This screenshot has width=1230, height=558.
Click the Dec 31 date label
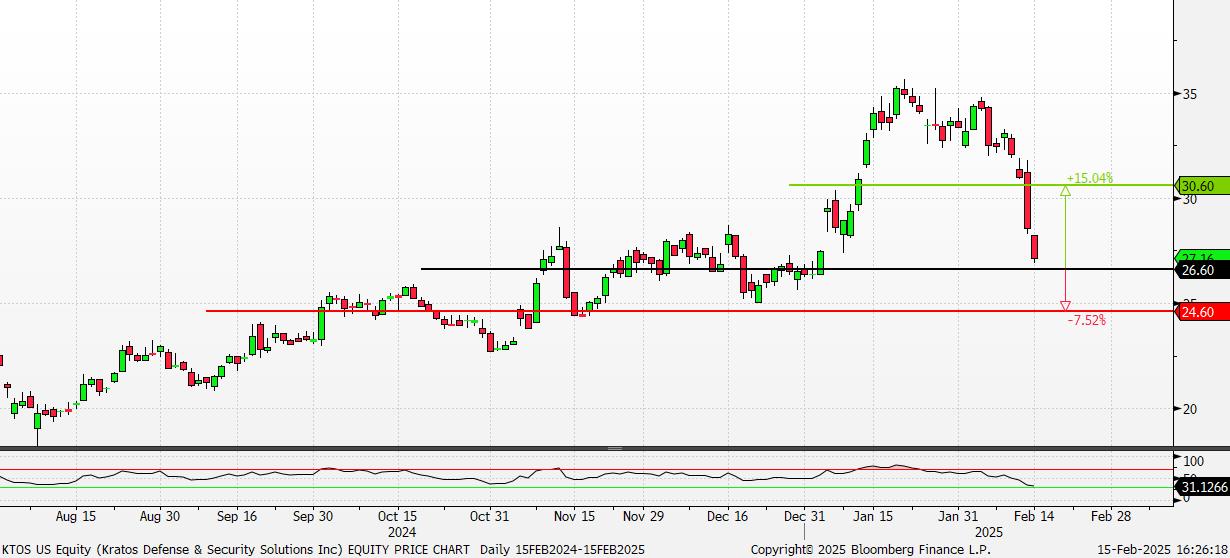pyautogui.click(x=804, y=517)
